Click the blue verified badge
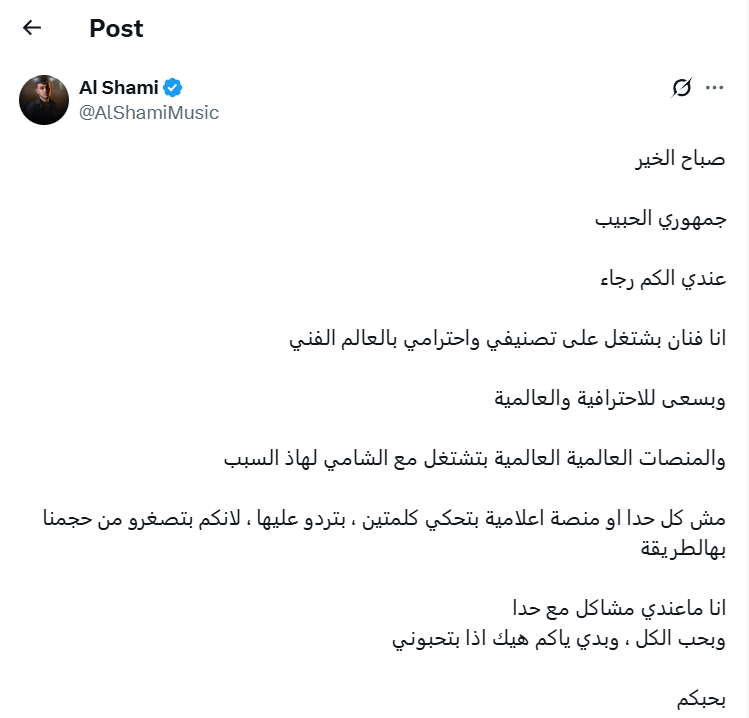 click(172, 88)
